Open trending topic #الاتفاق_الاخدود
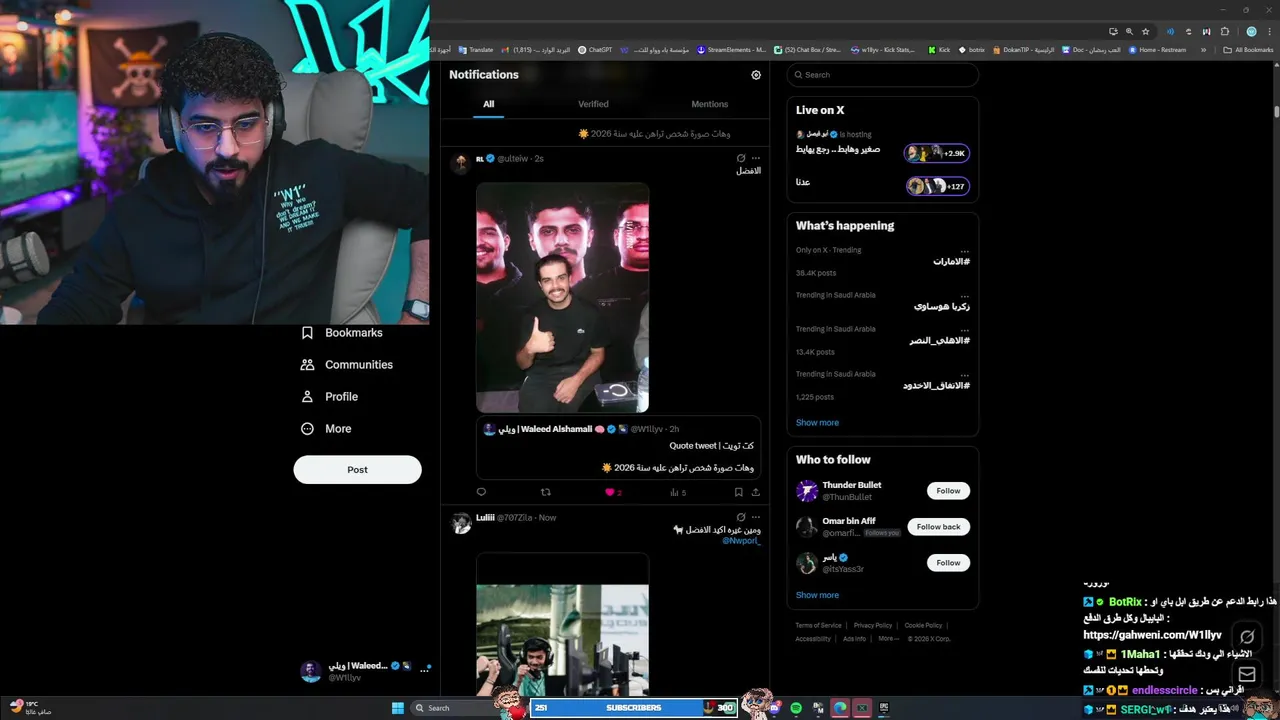The height and width of the screenshot is (720, 1280). pyautogui.click(x=936, y=386)
